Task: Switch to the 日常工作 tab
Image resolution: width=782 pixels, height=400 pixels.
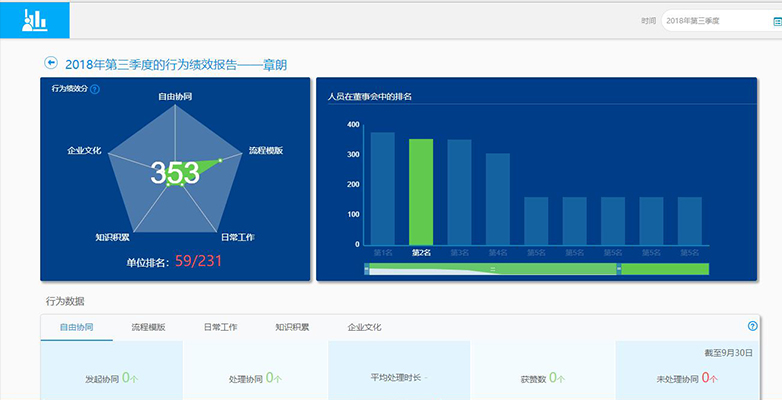Action: pos(220,327)
